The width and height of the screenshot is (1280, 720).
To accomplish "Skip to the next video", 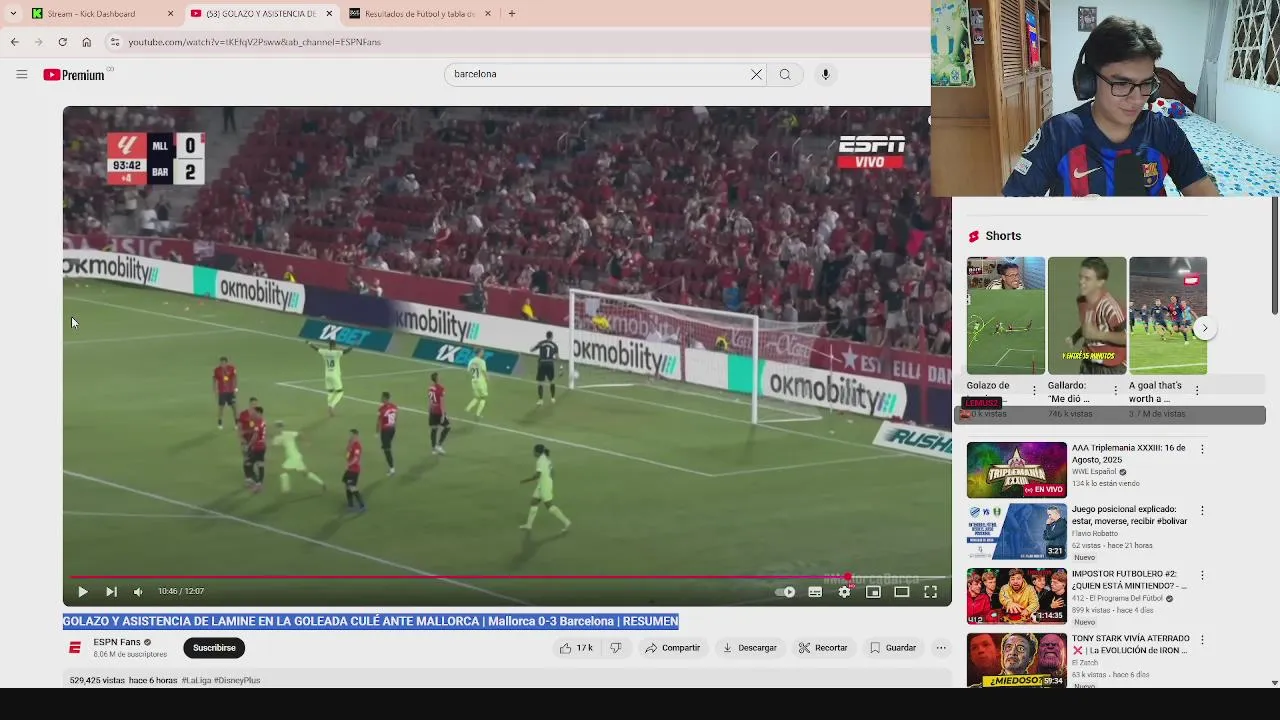I will tap(111, 592).
